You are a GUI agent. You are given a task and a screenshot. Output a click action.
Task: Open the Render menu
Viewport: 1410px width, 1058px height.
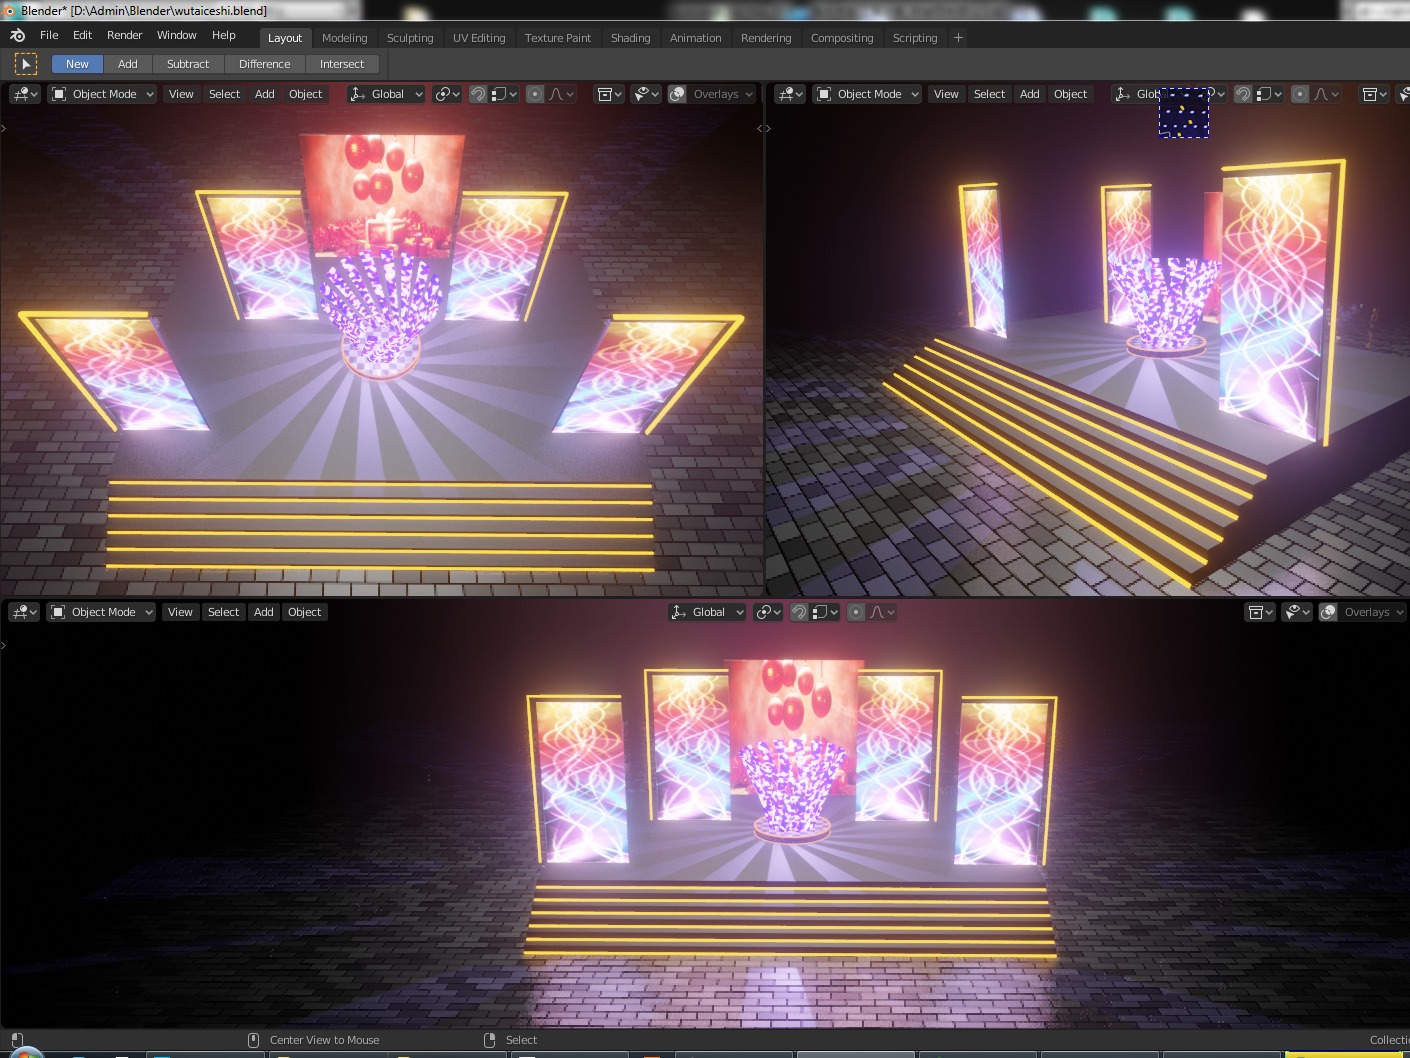coord(124,34)
